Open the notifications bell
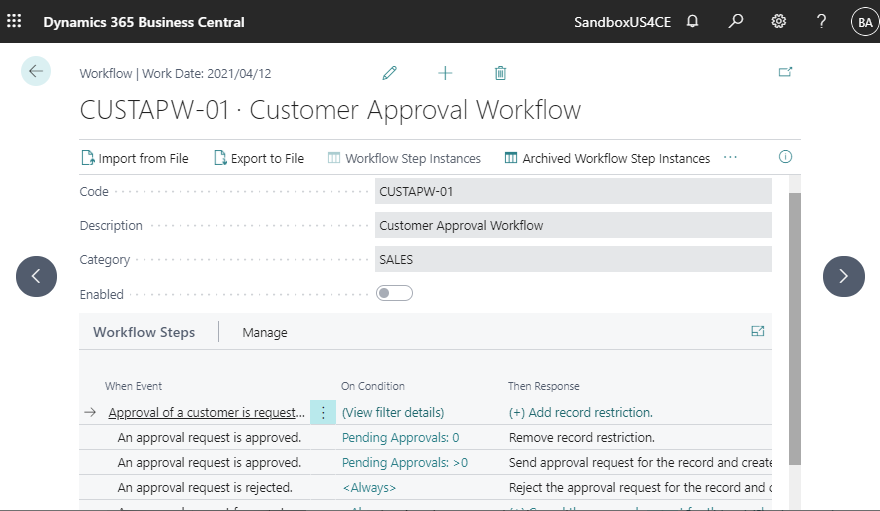 pos(693,21)
